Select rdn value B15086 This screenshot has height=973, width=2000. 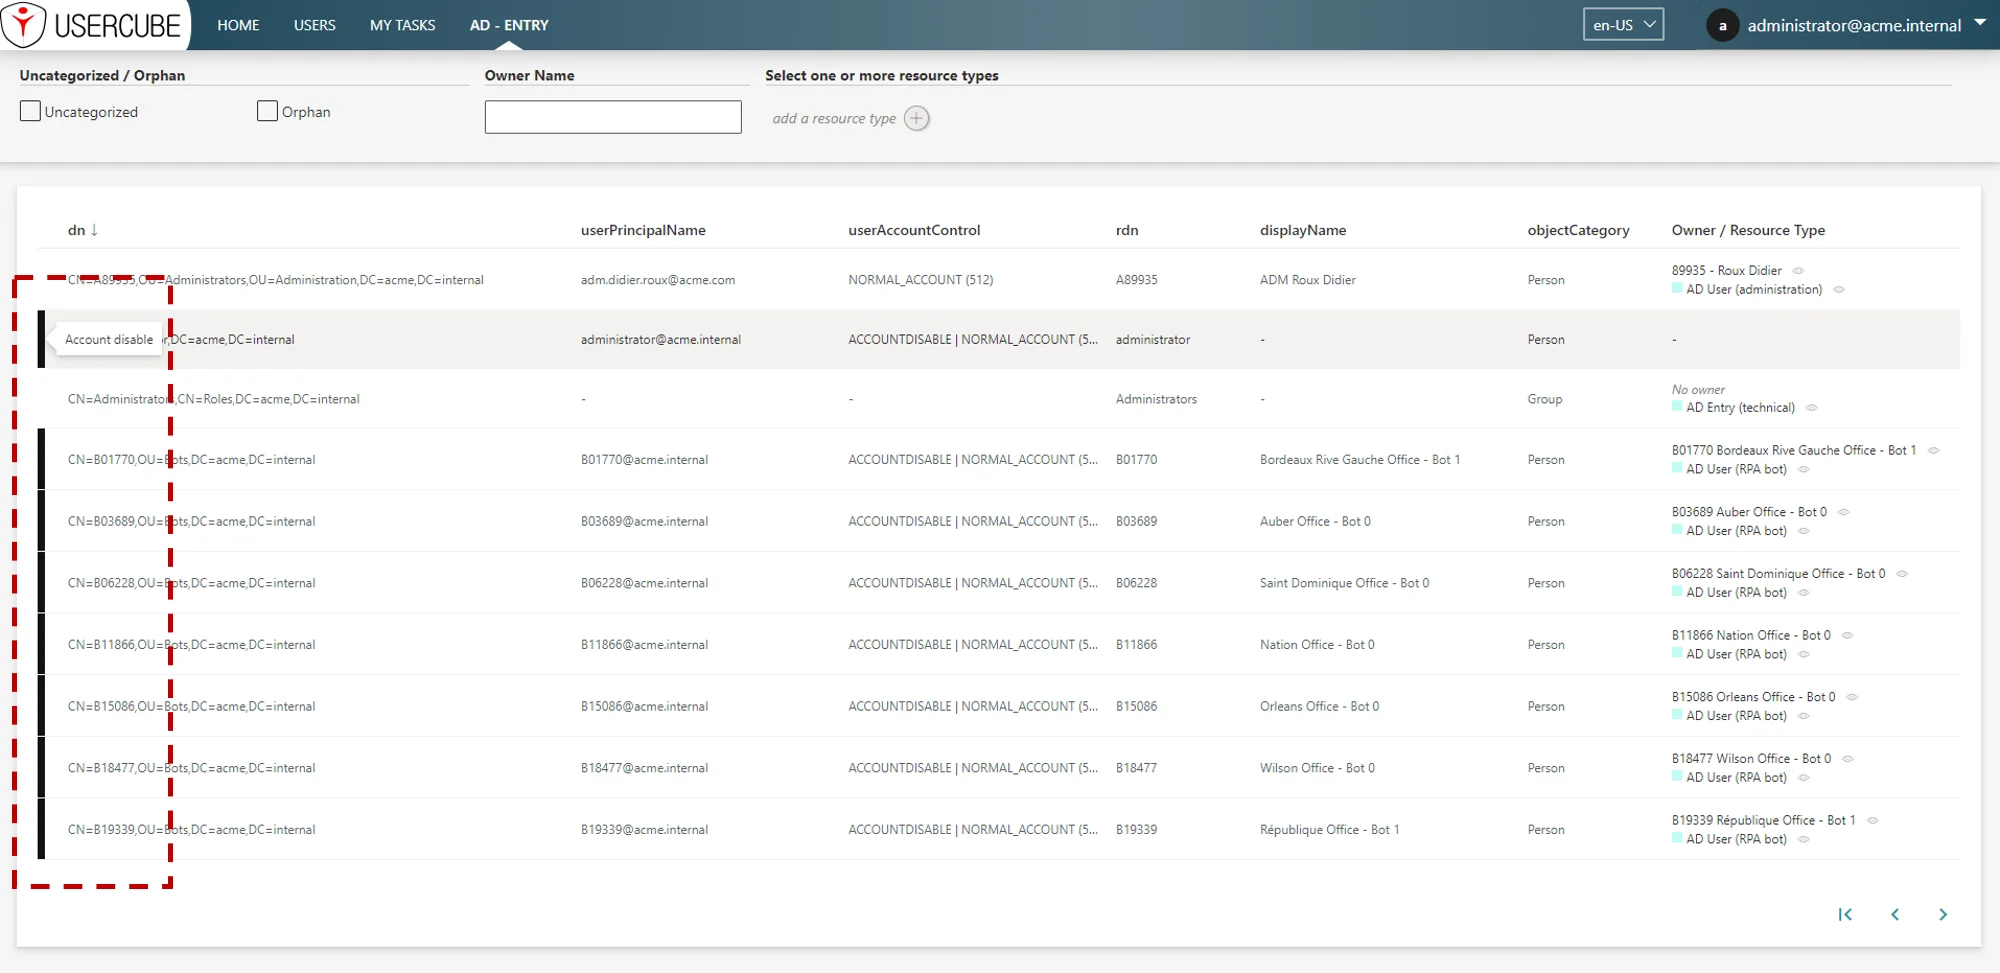[x=1136, y=707]
